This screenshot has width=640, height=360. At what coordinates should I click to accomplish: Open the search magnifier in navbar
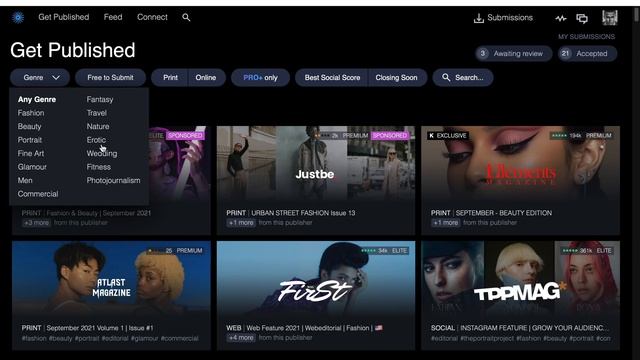coord(186,17)
